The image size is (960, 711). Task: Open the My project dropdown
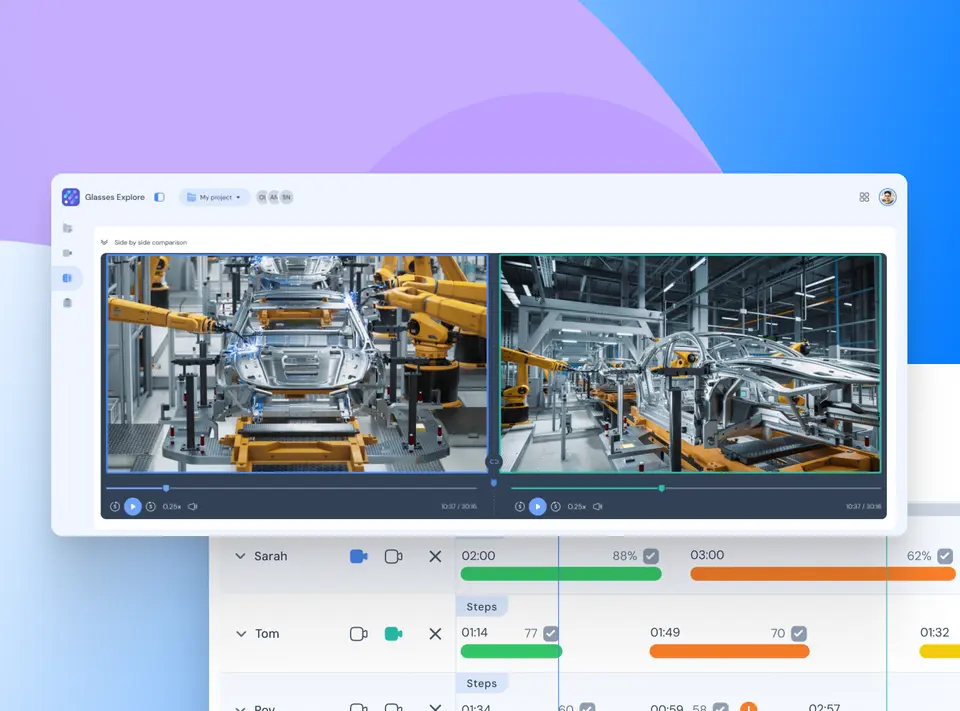click(214, 197)
